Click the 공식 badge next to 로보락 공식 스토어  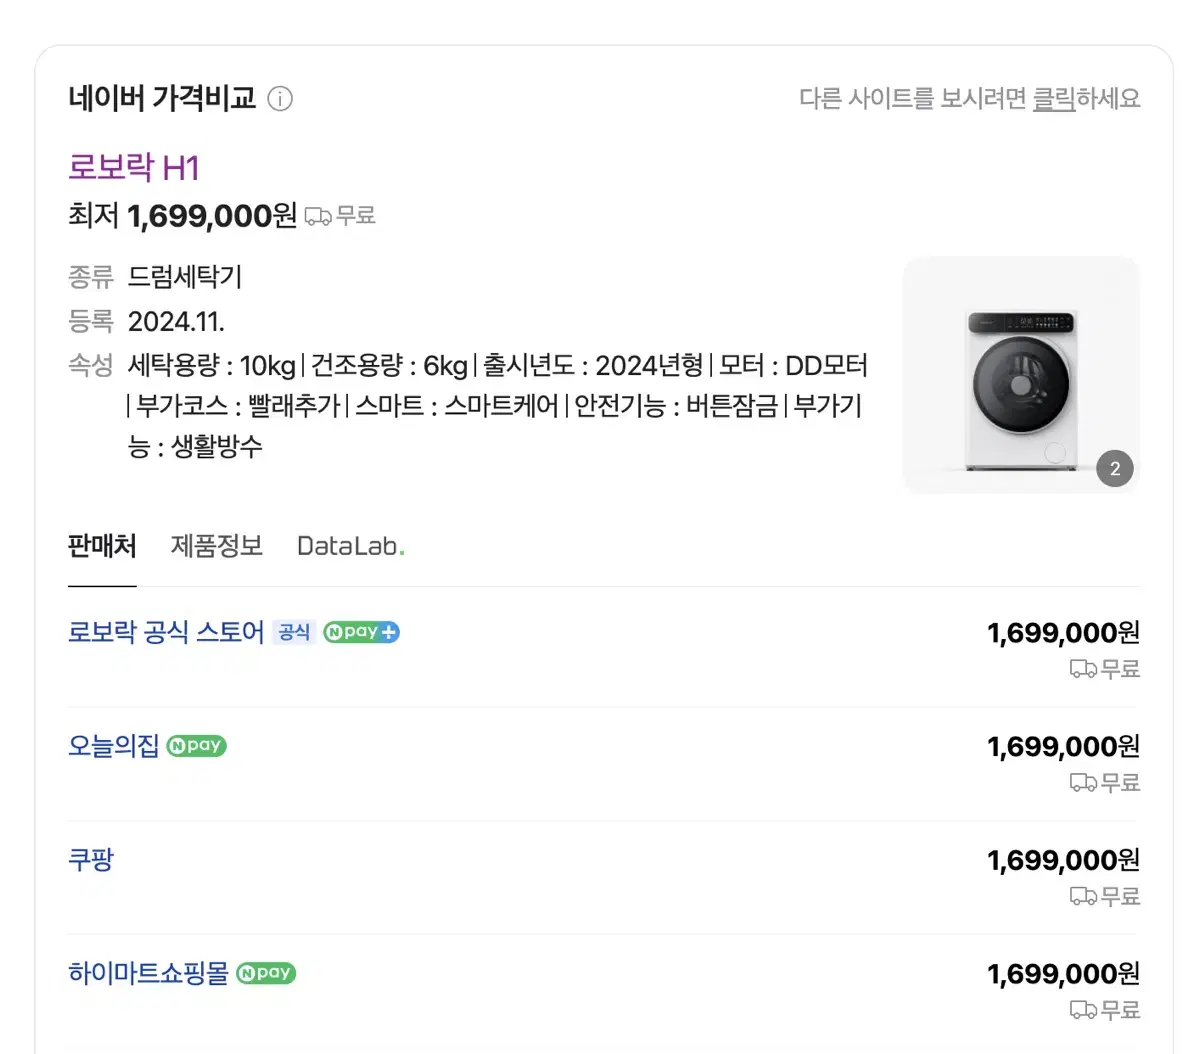294,632
